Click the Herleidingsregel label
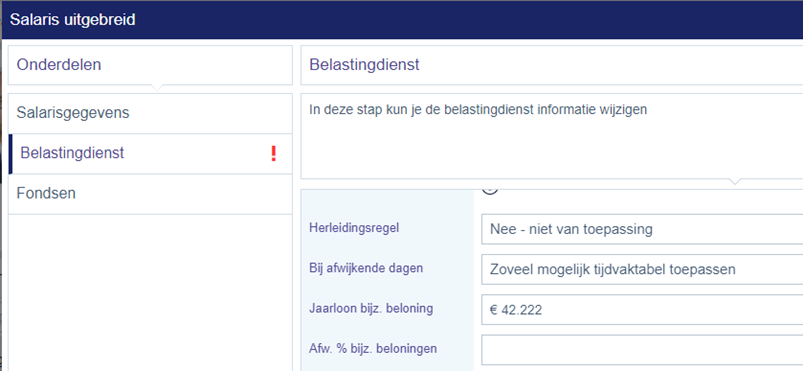Screen dimensions: 803x371 point(354,228)
